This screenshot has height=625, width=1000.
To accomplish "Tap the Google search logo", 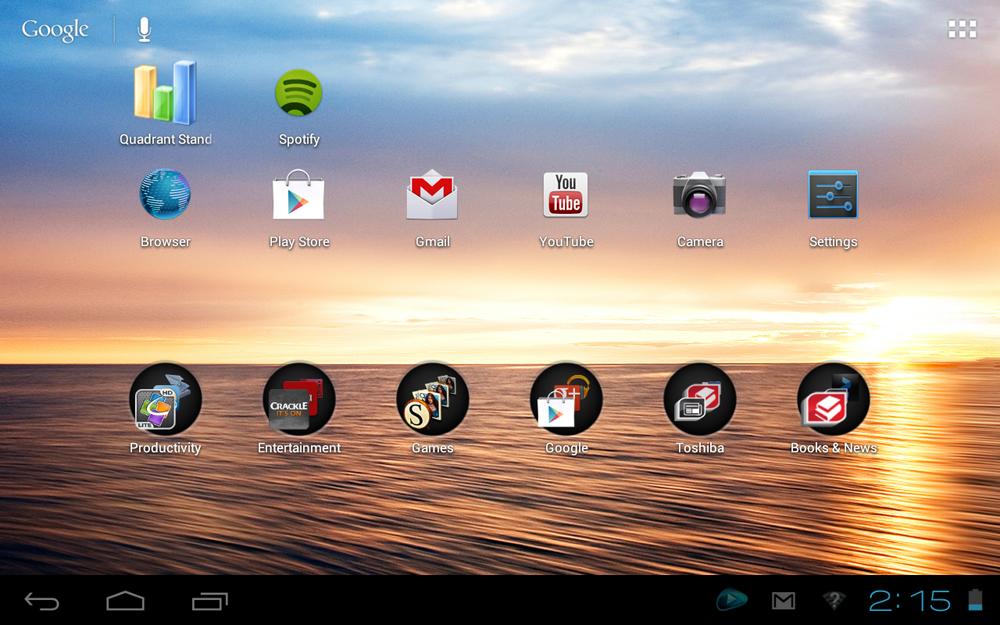I will (55, 30).
